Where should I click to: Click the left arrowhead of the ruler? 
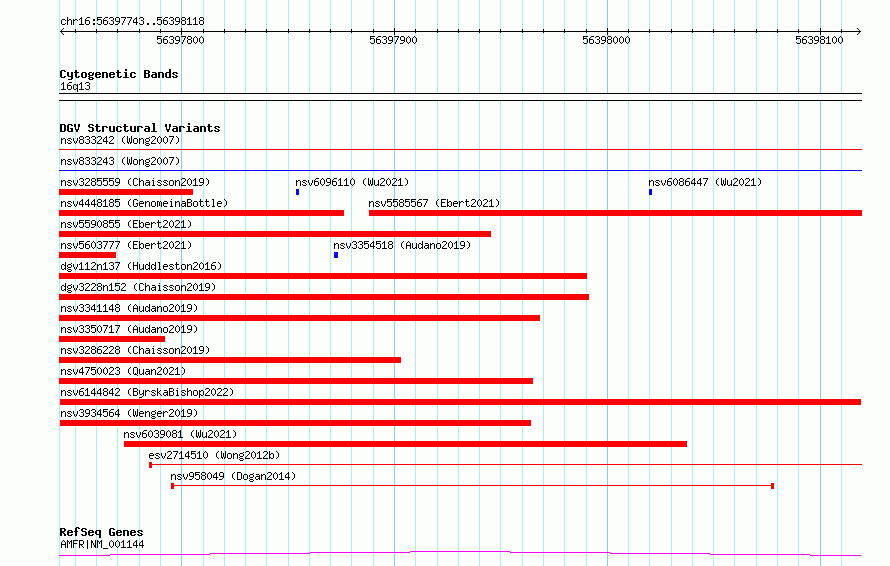tap(62, 31)
